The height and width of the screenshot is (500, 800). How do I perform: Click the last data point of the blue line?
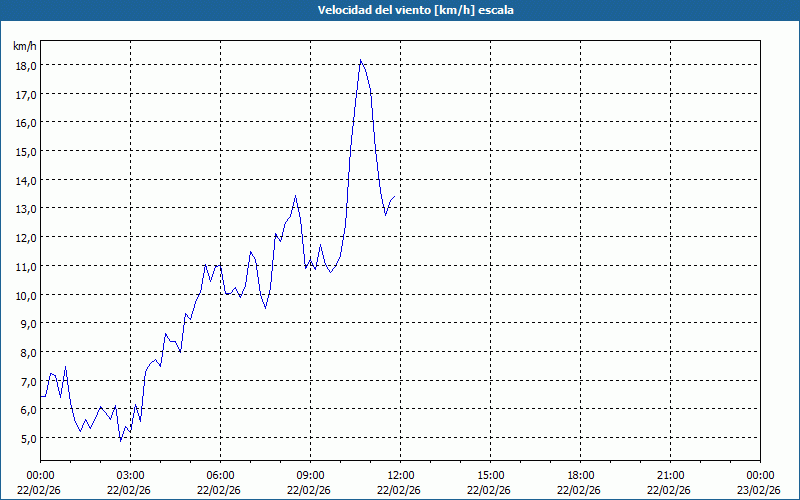point(396,196)
